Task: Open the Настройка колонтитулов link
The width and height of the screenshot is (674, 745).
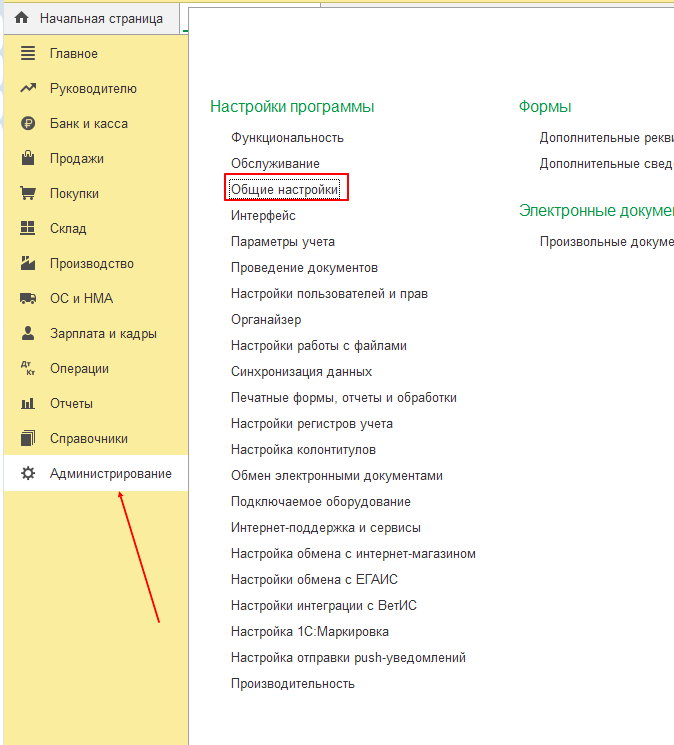Action: coord(303,450)
